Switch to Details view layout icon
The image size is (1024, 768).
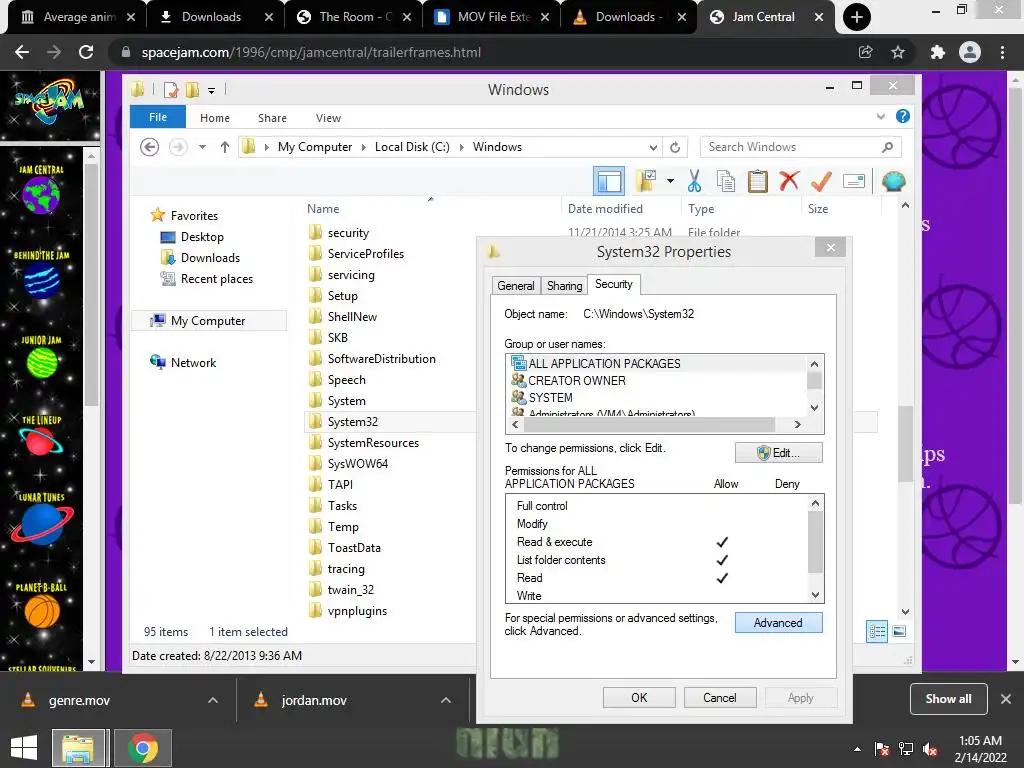877,632
